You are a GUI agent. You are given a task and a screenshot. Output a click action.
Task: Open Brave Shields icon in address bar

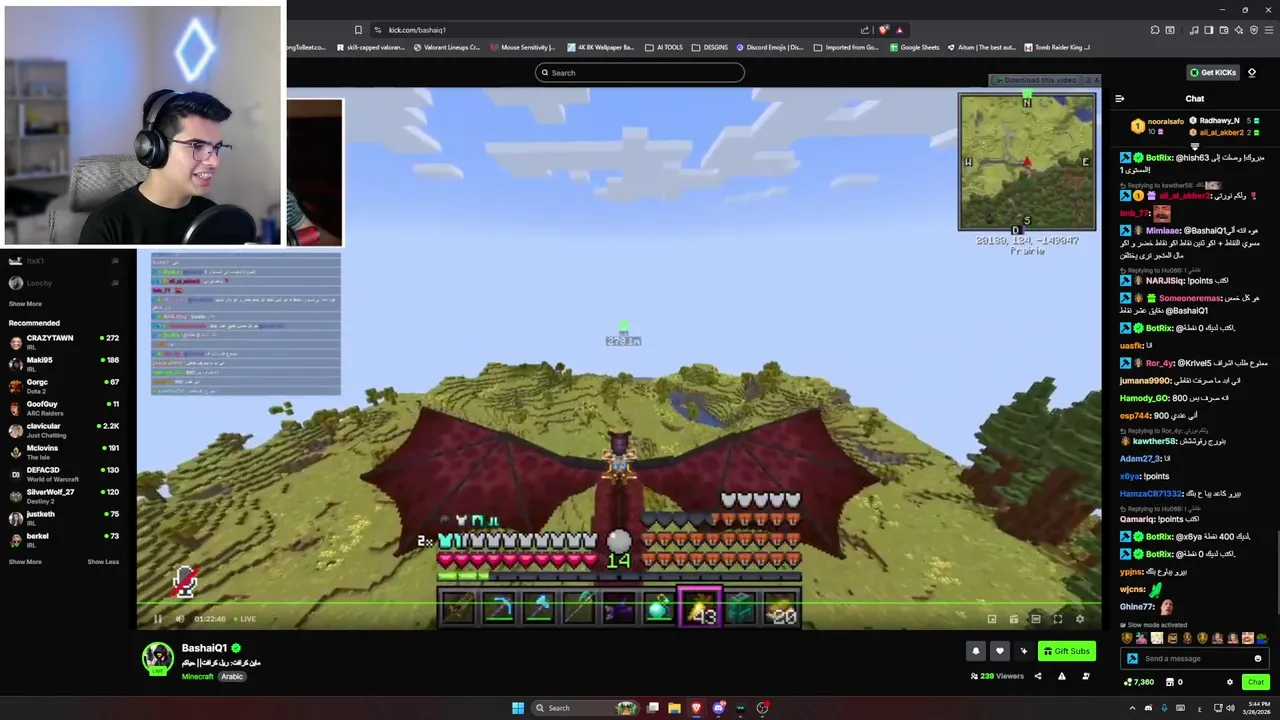tap(883, 30)
